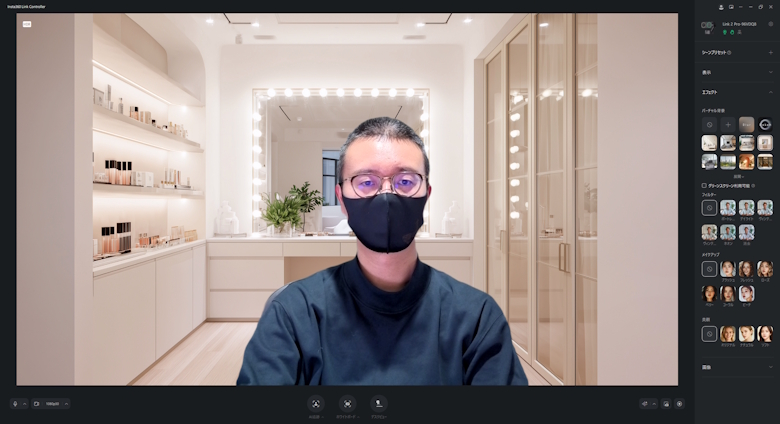Enable the green screen checkbox
Viewport: 780px width, 424px height.
pos(704,185)
